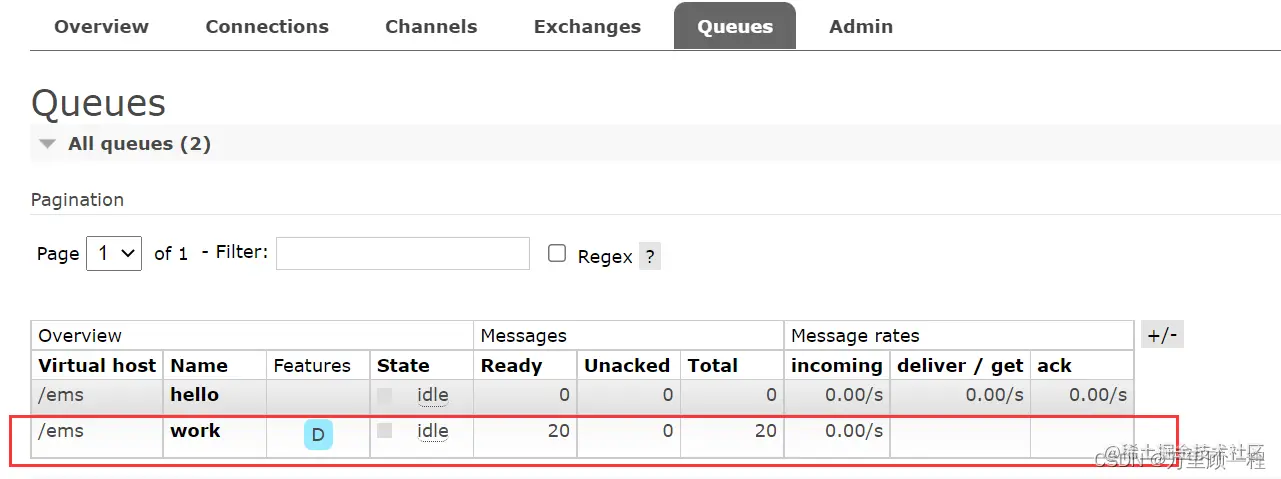Sort queues by Name column

[199, 366]
